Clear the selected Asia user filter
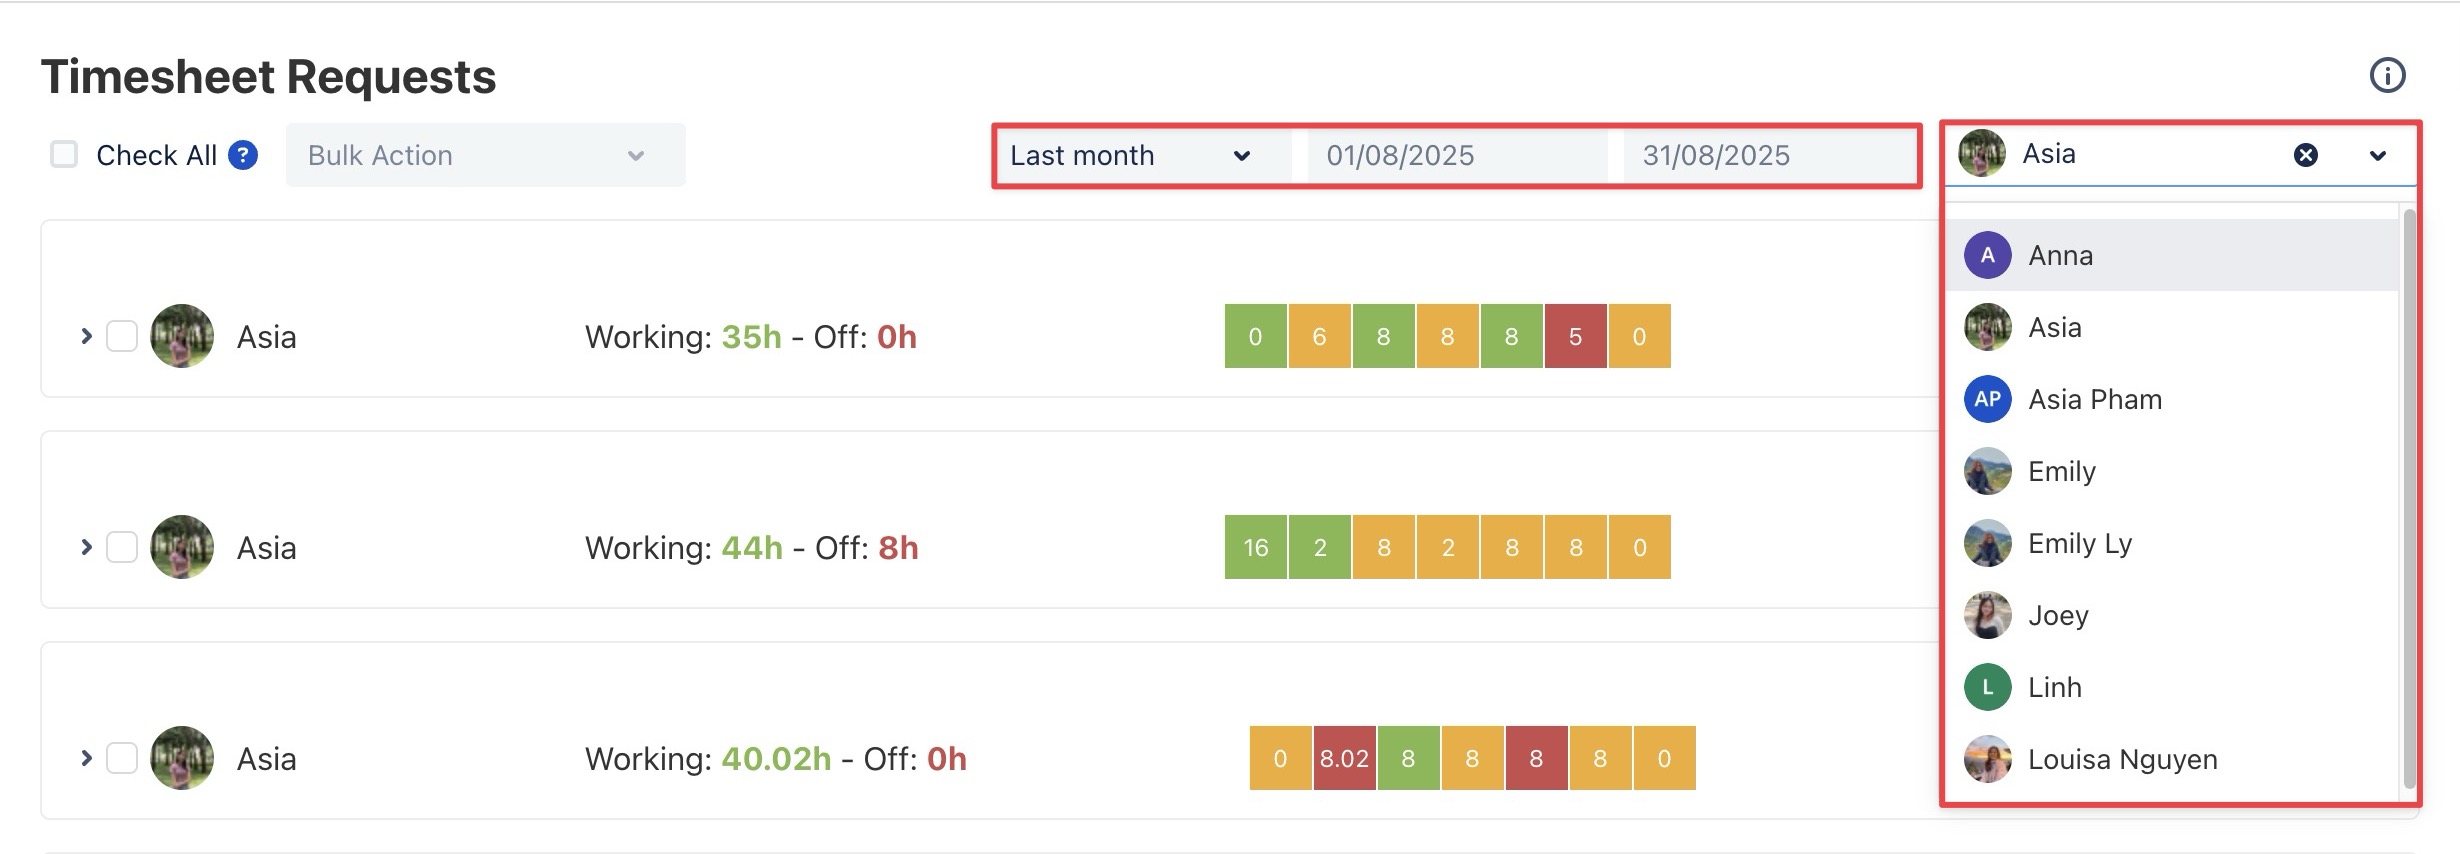This screenshot has width=2460, height=854. coord(2305,155)
